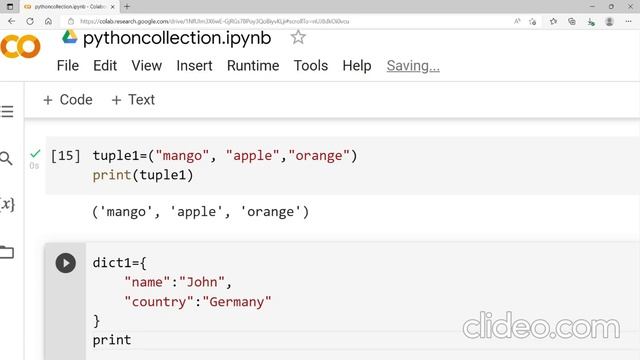Image resolution: width=640 pixels, height=360 pixels.
Task: Open the Tools menu
Action: click(x=311, y=66)
